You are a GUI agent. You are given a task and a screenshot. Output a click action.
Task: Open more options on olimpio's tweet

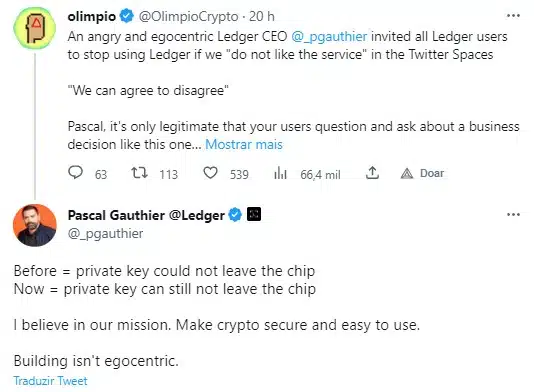coord(513,16)
